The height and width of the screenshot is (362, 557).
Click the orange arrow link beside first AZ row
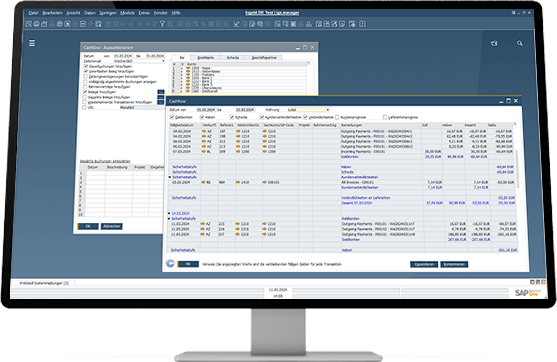(204, 131)
